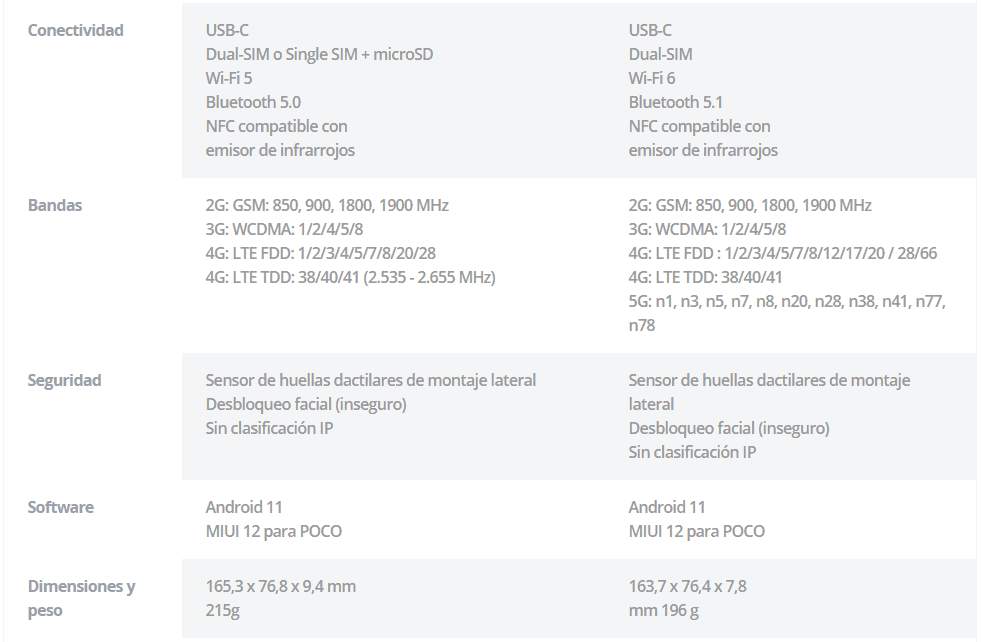Click LTE TDD 2.535 - 2.655 MHz line
Image resolution: width=981 pixels, height=642 pixels.
coord(350,277)
